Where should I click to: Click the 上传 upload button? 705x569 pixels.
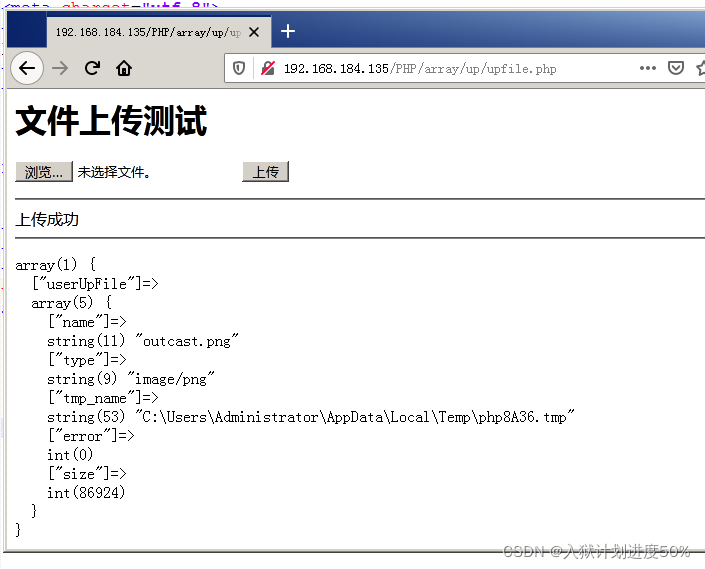[x=265, y=172]
